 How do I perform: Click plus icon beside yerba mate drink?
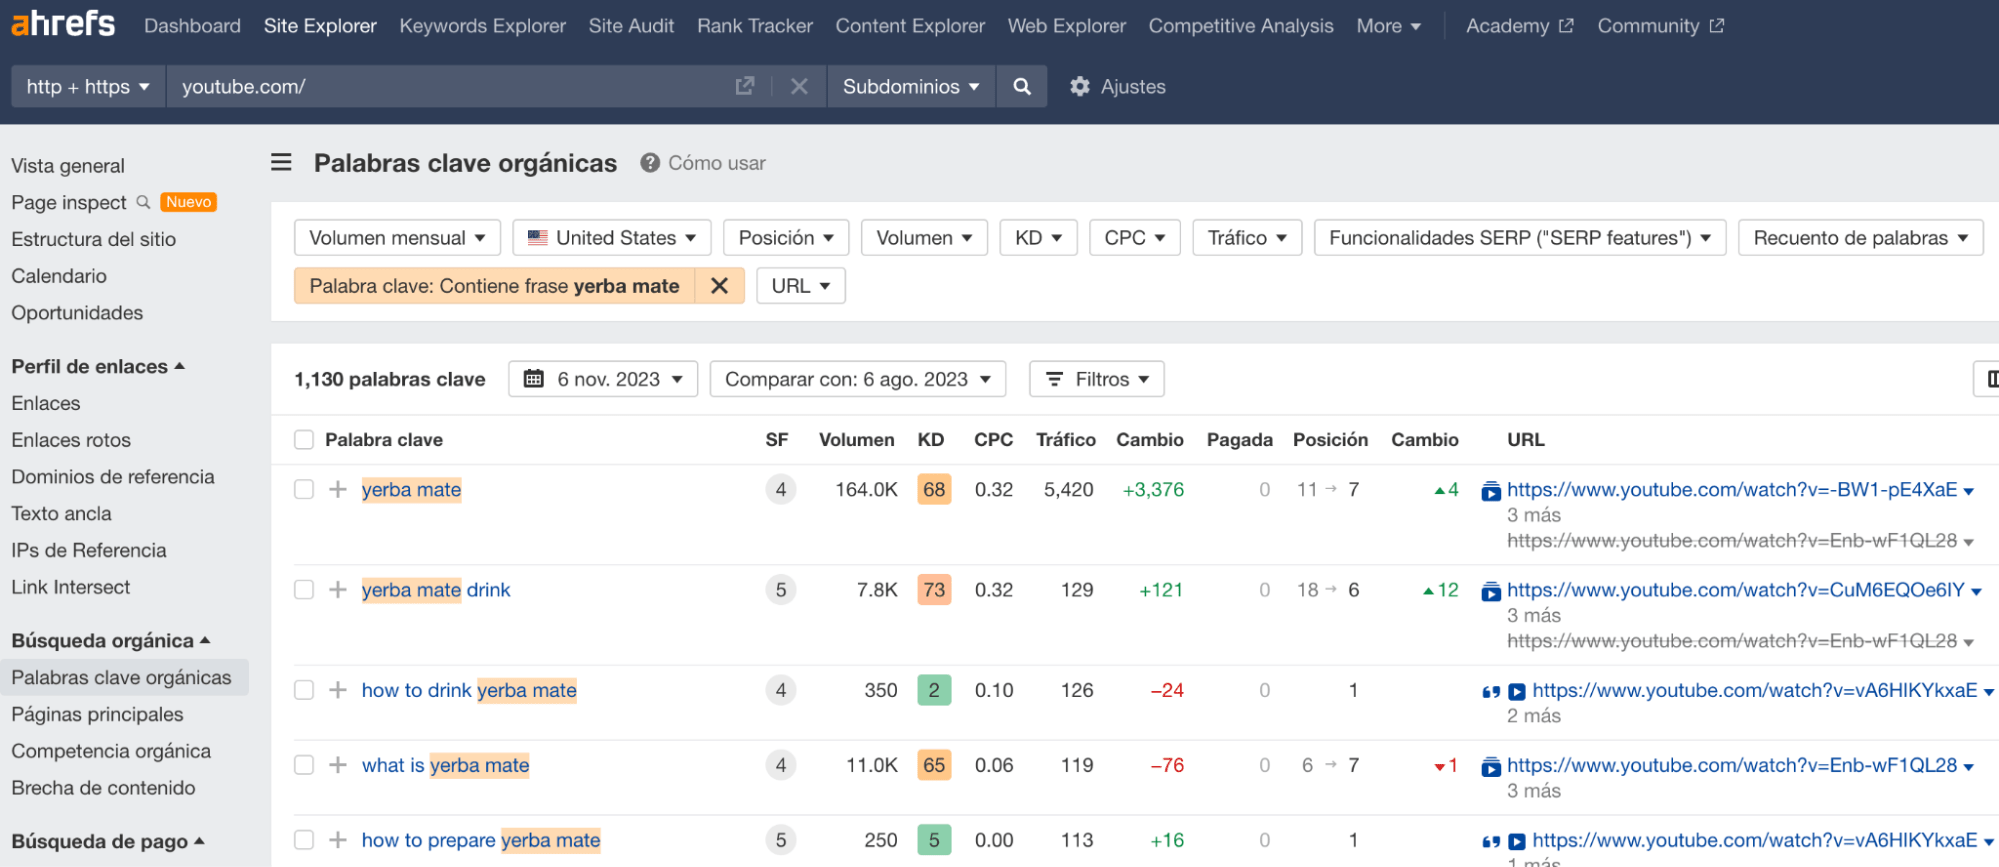tap(338, 589)
